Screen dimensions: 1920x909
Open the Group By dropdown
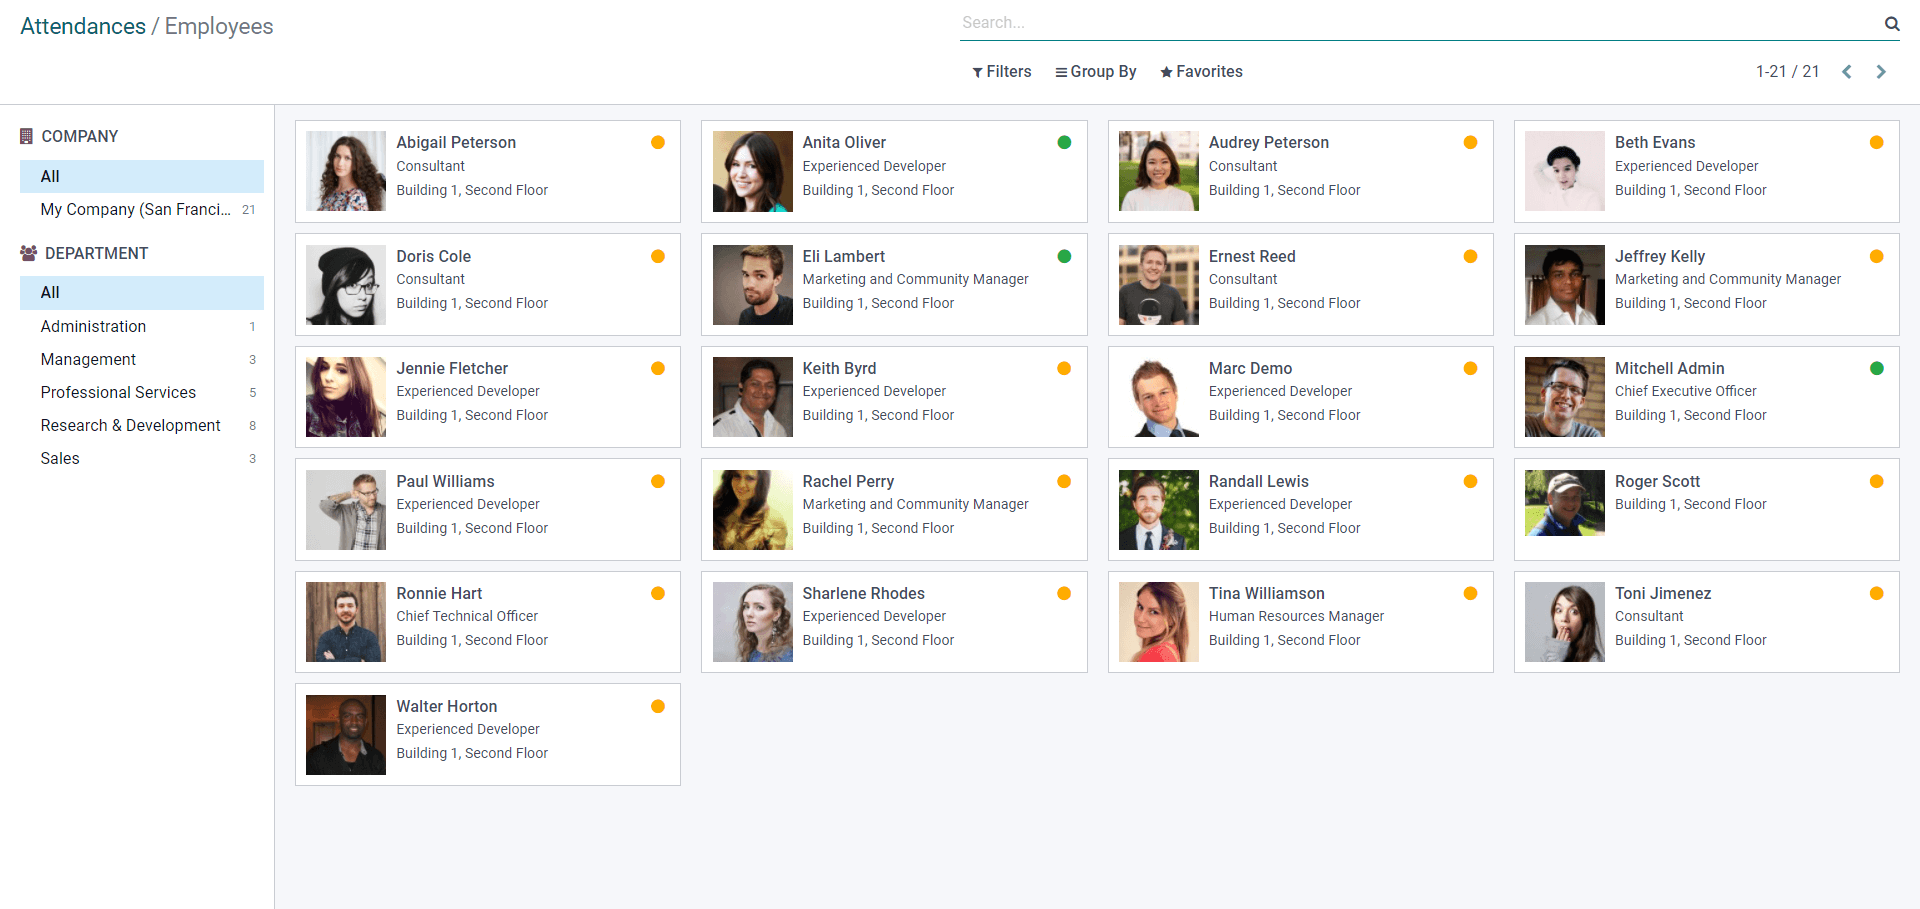(x=1095, y=72)
